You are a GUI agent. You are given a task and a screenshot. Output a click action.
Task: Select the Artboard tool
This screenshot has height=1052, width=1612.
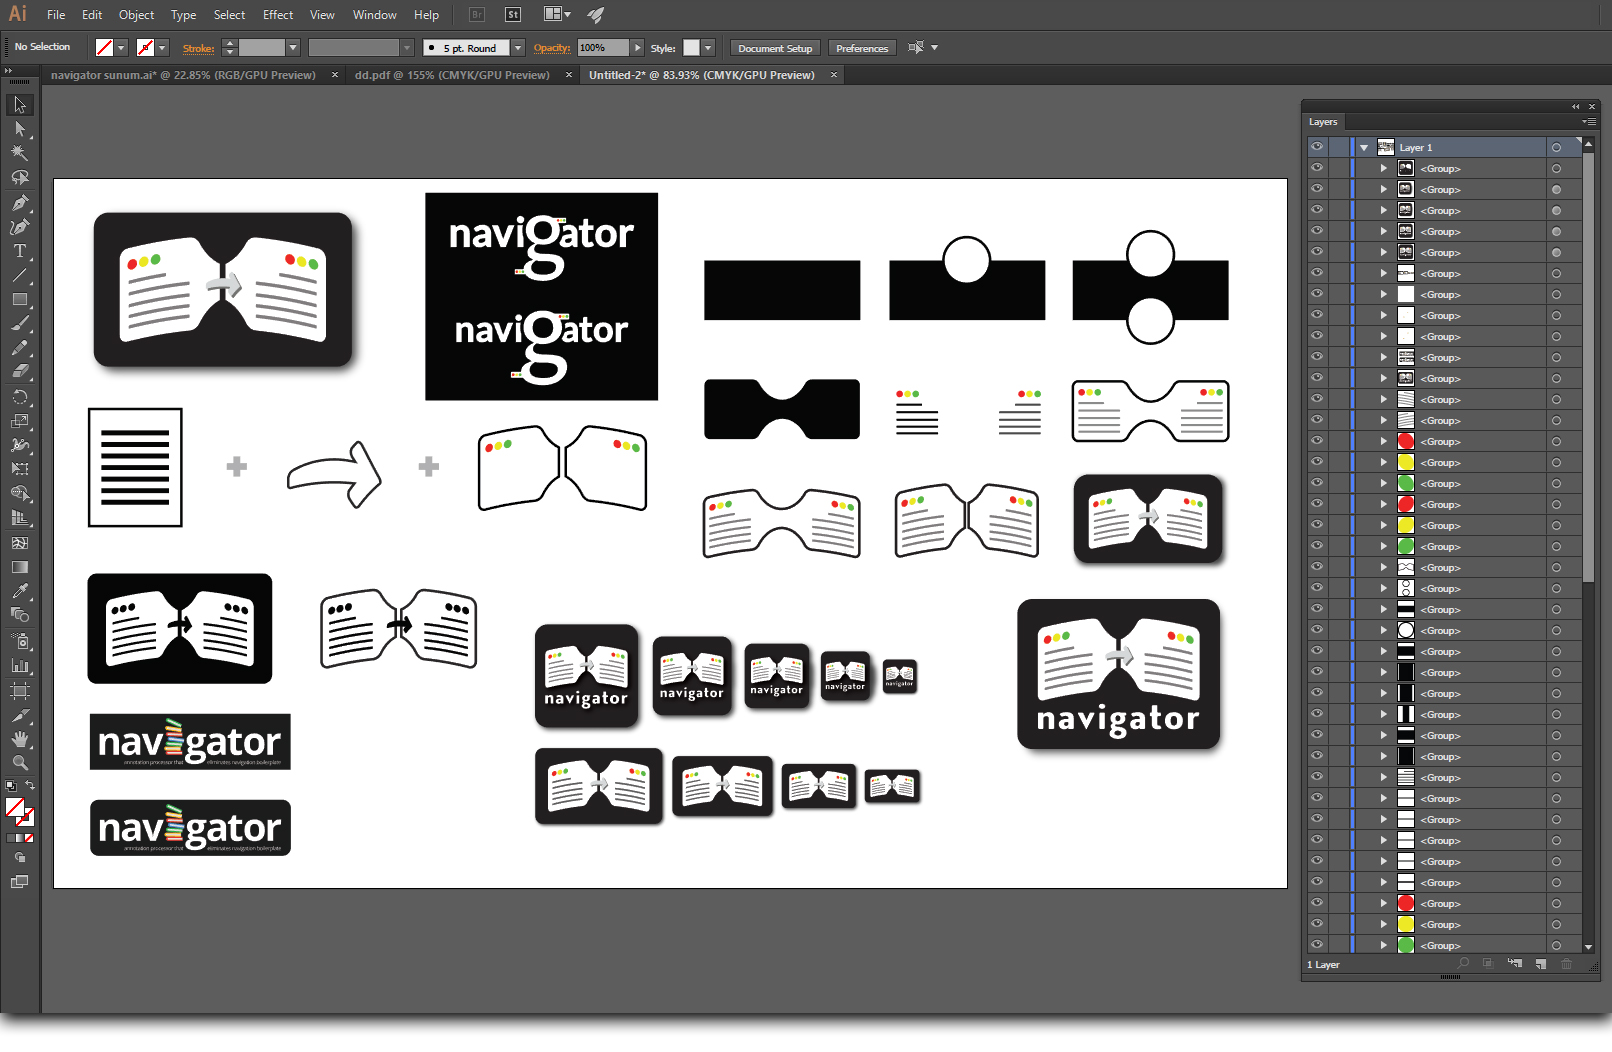click(x=20, y=690)
